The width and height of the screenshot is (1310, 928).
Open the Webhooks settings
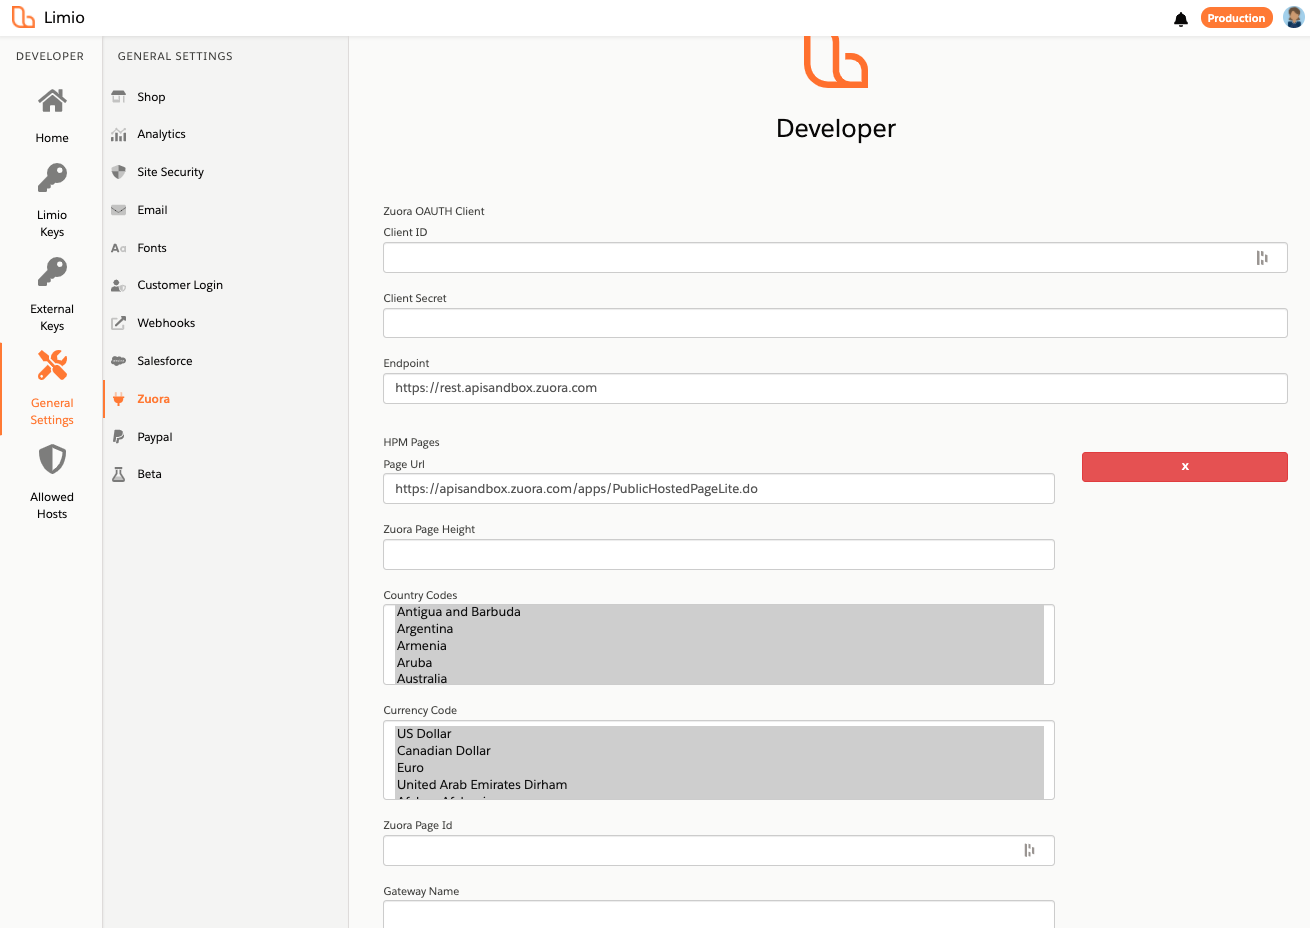coord(166,323)
